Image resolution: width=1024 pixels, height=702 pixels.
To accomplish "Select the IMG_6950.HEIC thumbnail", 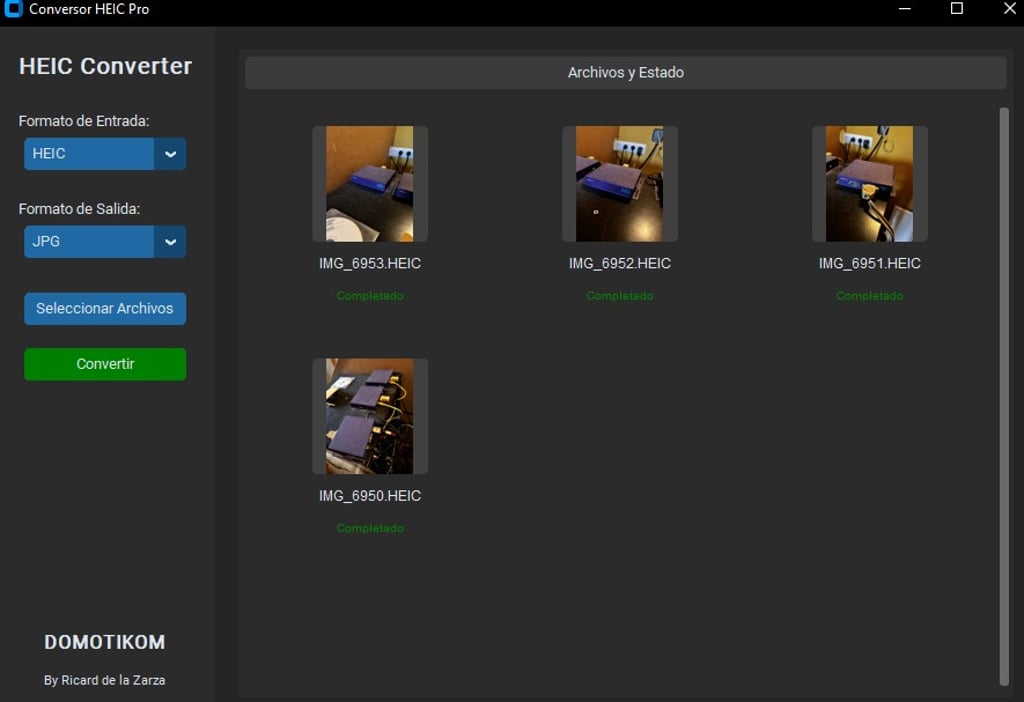I will tap(370, 415).
